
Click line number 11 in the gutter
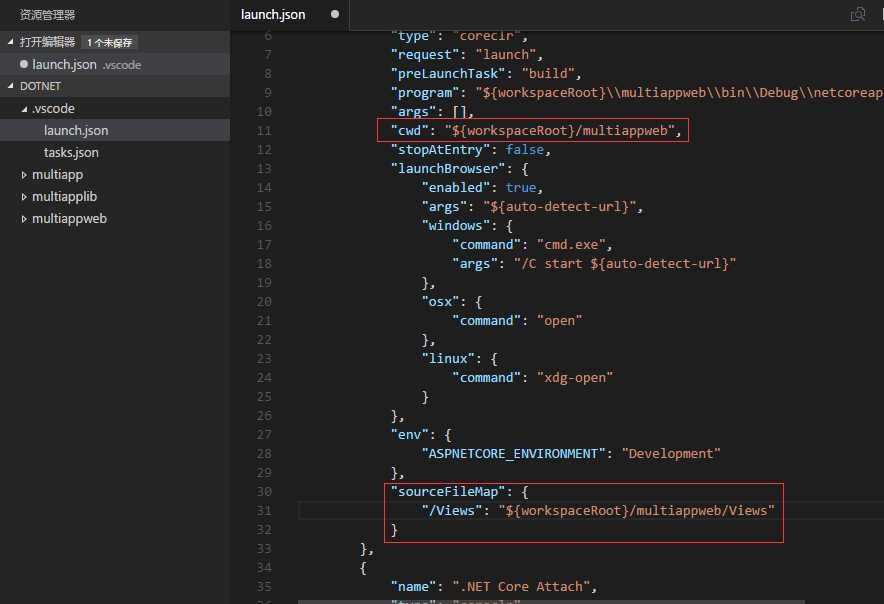coord(264,131)
